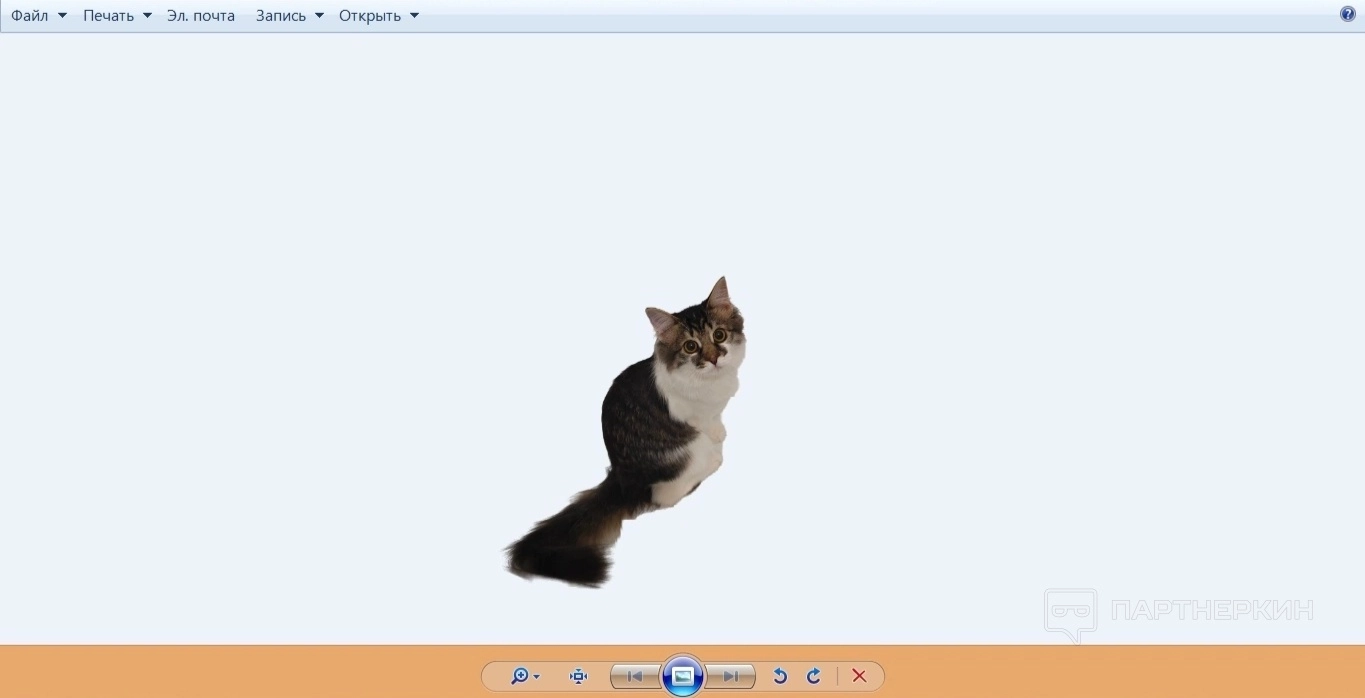
Task: Go to the next image
Action: (x=730, y=676)
